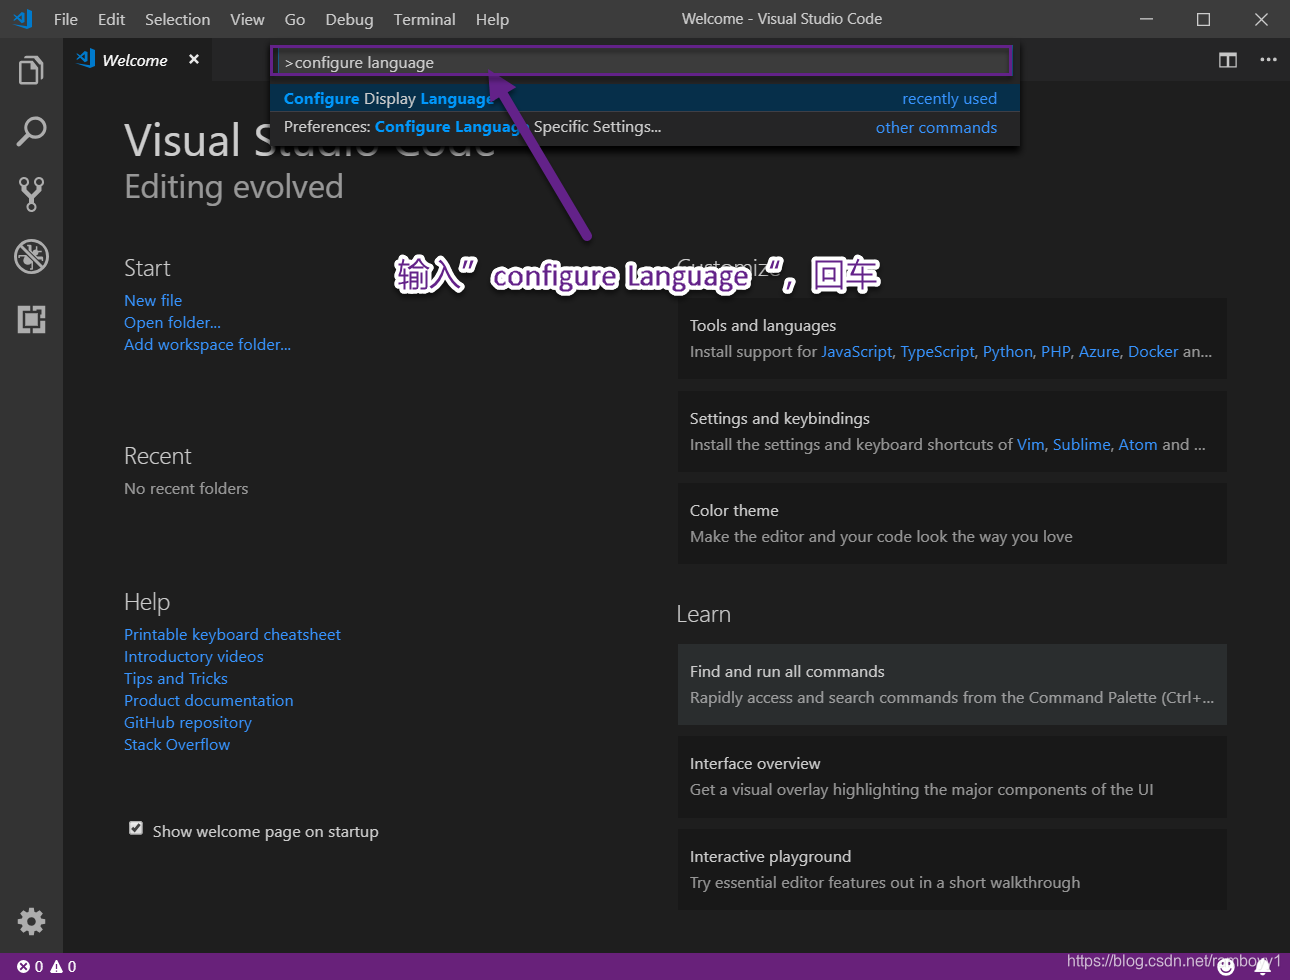Open the Explorer view in activity bar
The width and height of the screenshot is (1290, 980).
pos(31,70)
